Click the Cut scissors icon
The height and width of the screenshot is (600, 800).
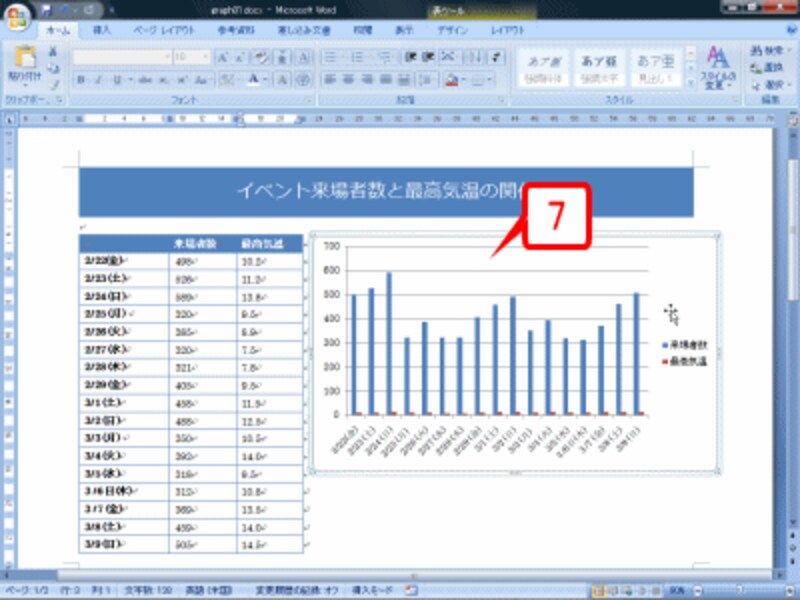coord(52,52)
